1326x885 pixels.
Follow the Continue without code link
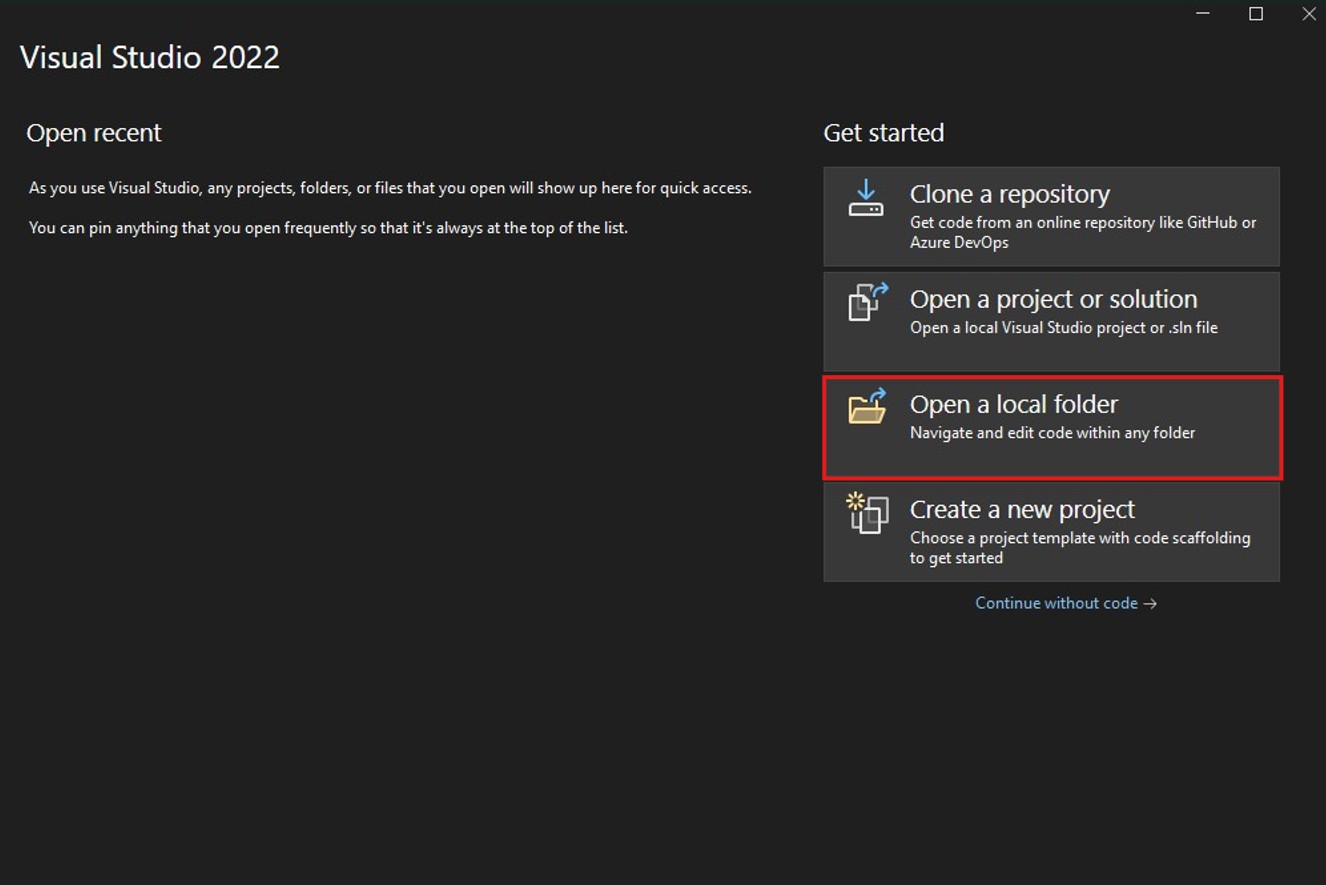pos(1066,603)
